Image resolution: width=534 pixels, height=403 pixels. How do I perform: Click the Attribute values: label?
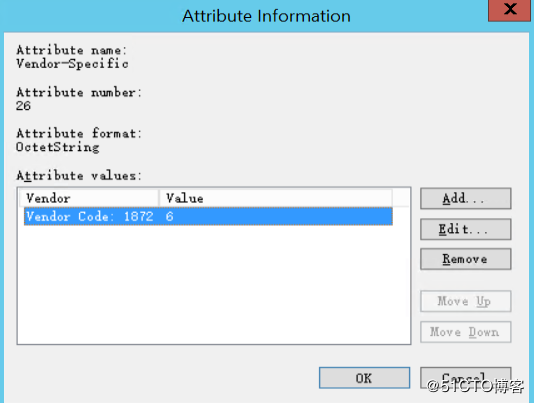tap(79, 176)
